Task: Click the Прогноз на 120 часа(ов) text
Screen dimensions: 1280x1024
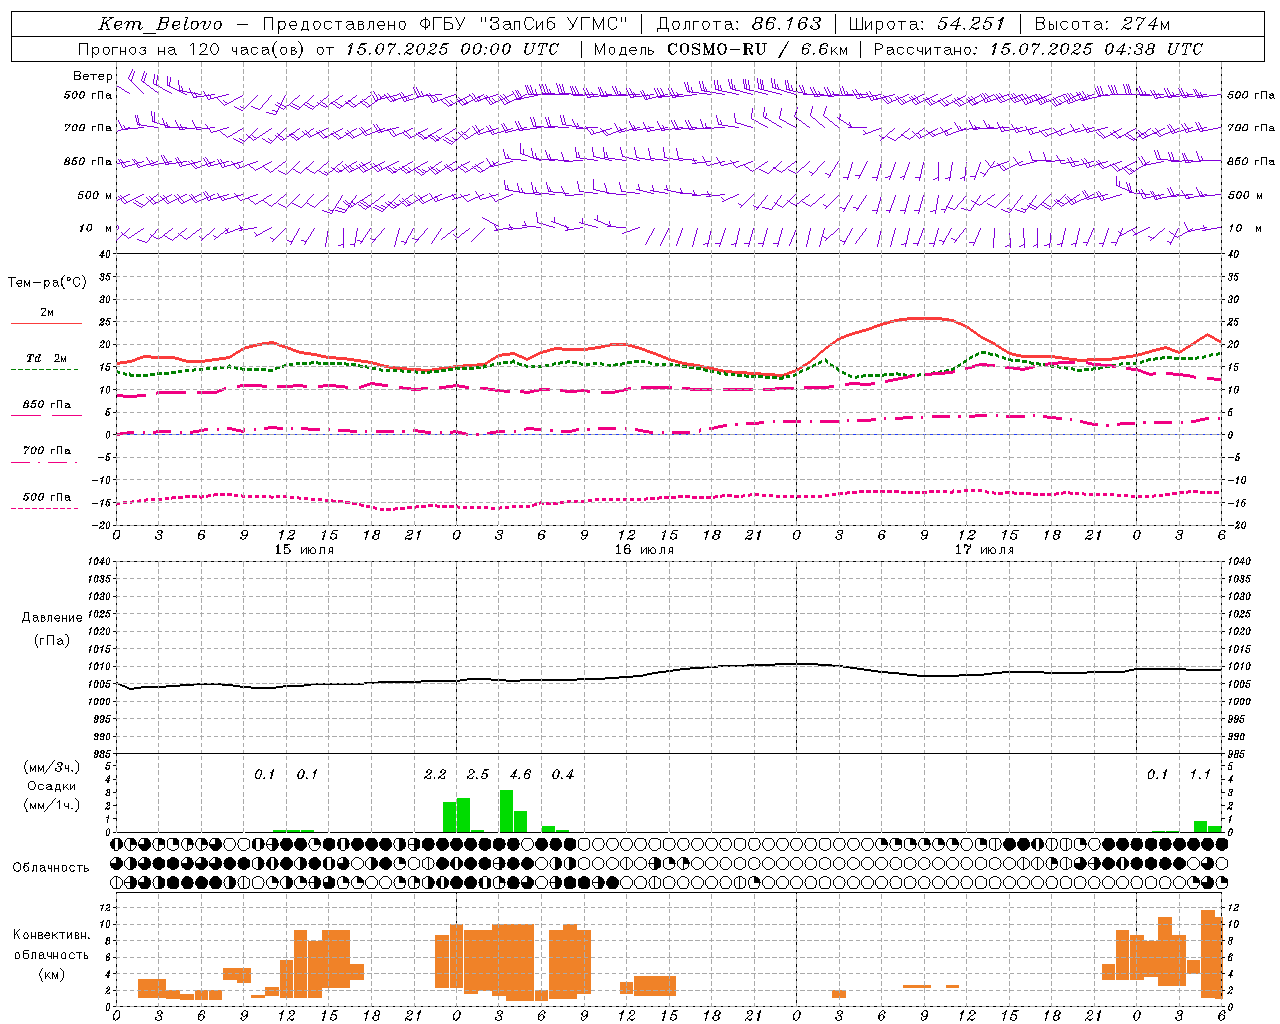Action: 192,49
